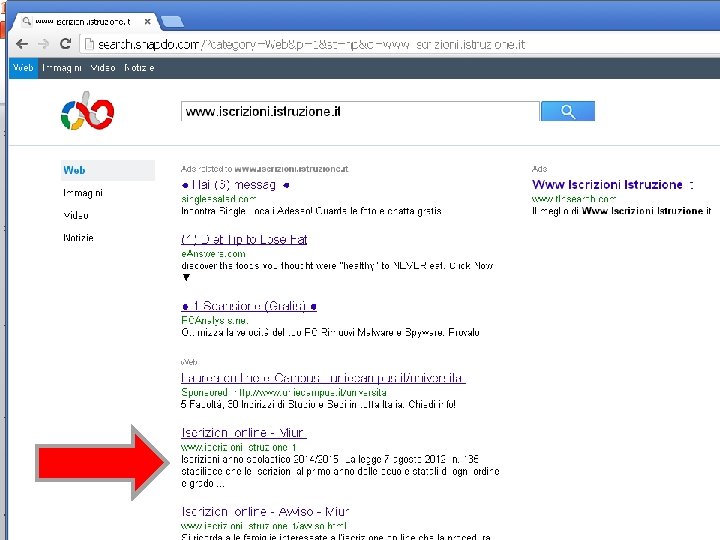This screenshot has height=540, width=720.
Task: Open the 'Hai (5) messag' ad link
Action: click(x=236, y=185)
